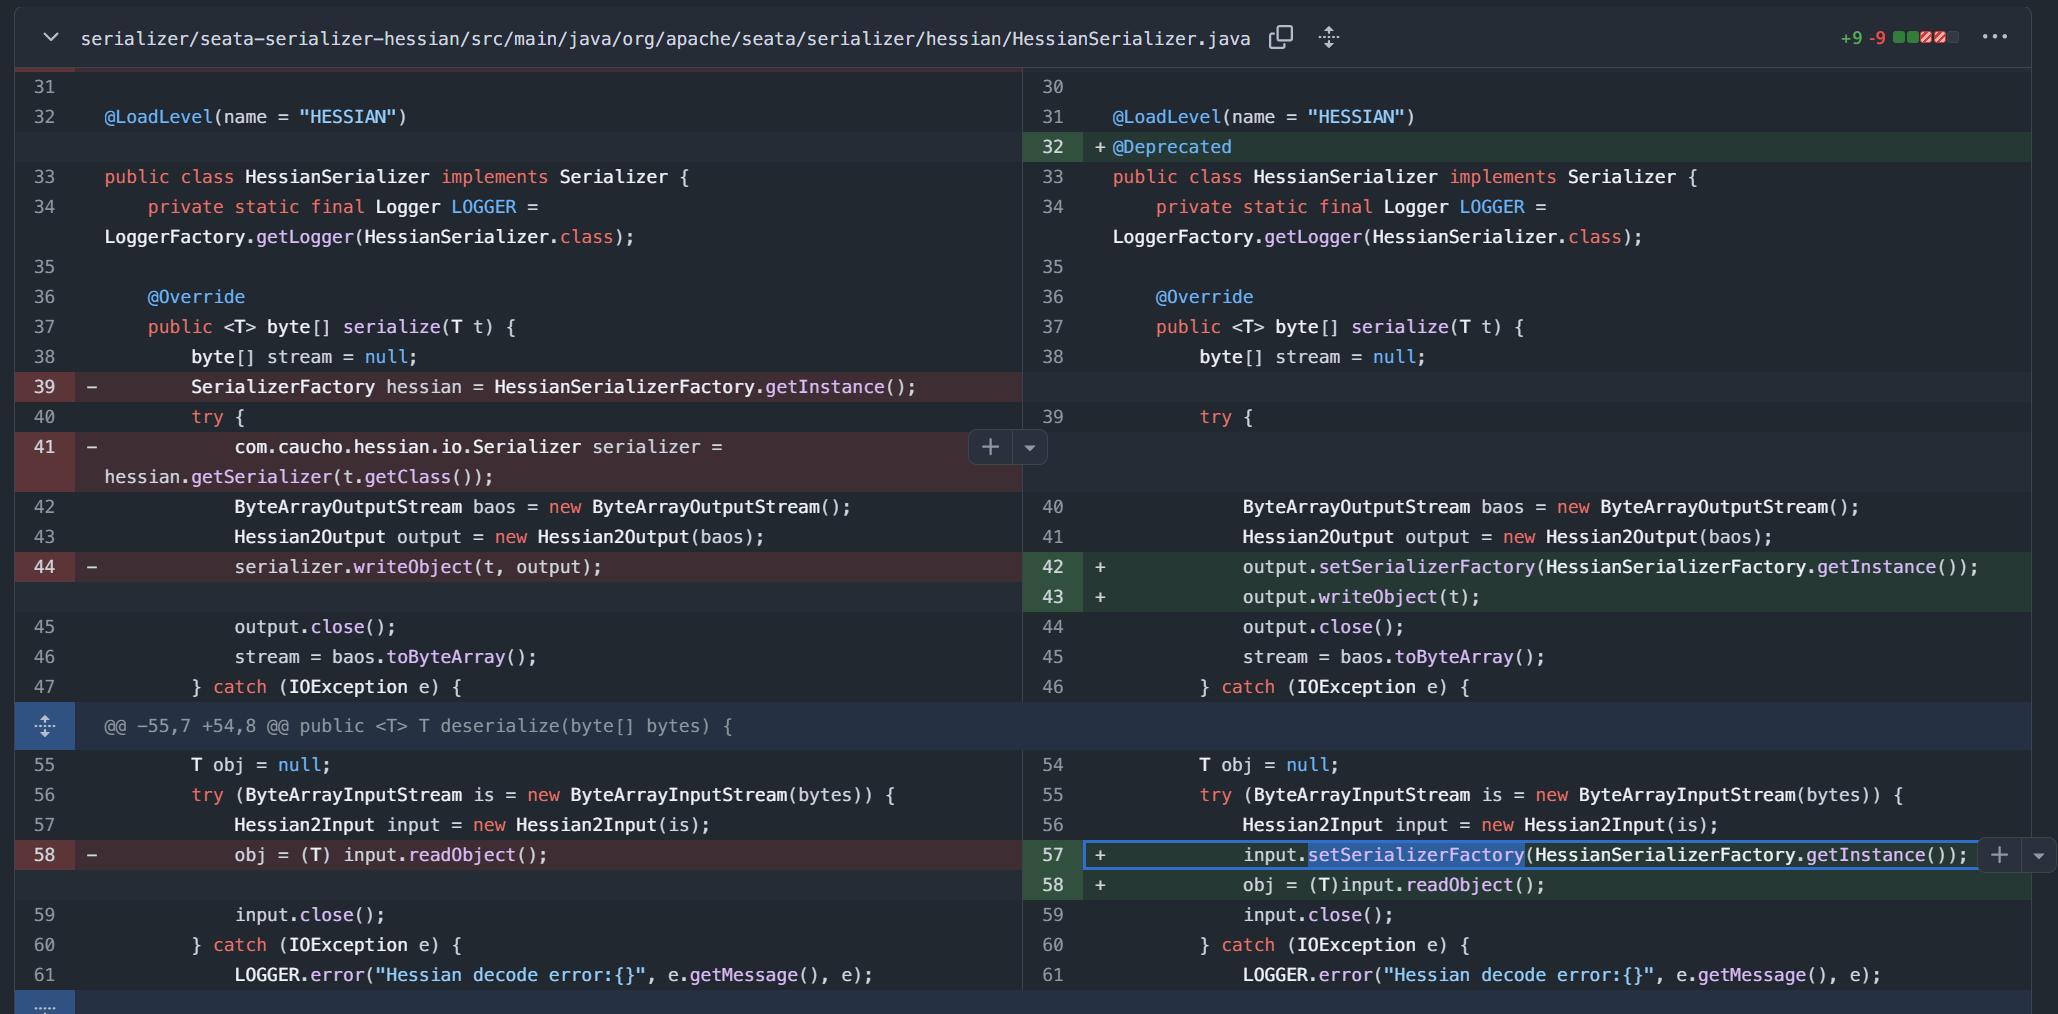Select removed line number 58 on left
The width and height of the screenshot is (2058, 1014).
(x=45, y=855)
